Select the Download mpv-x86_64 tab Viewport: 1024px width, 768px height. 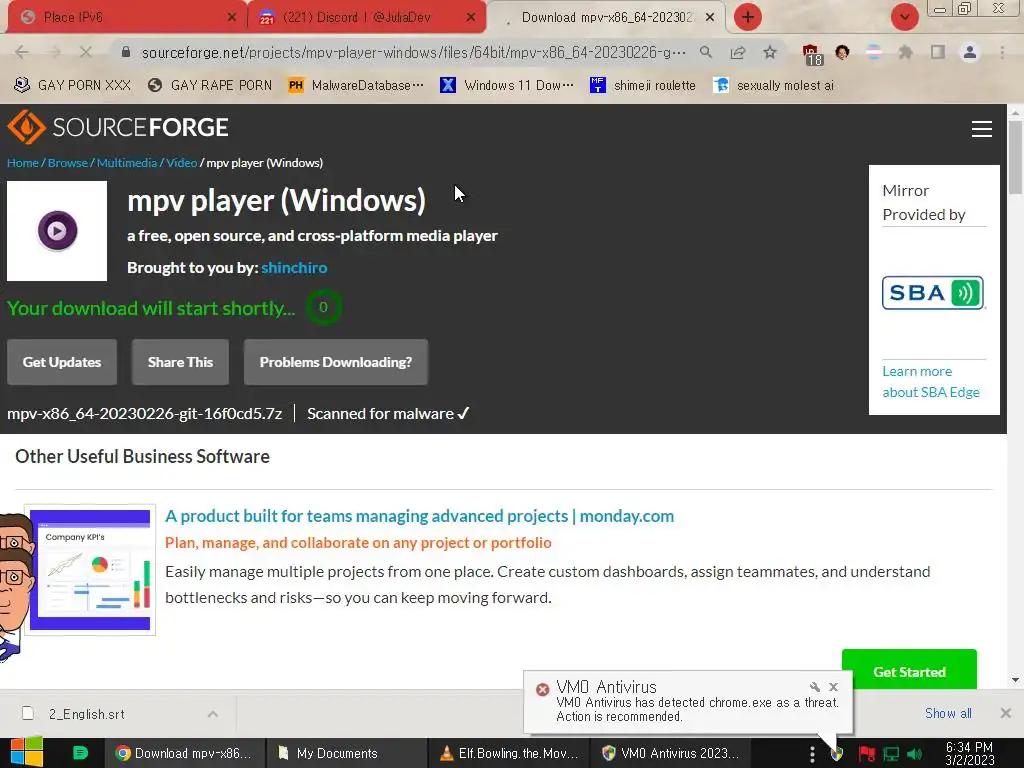[606, 17]
